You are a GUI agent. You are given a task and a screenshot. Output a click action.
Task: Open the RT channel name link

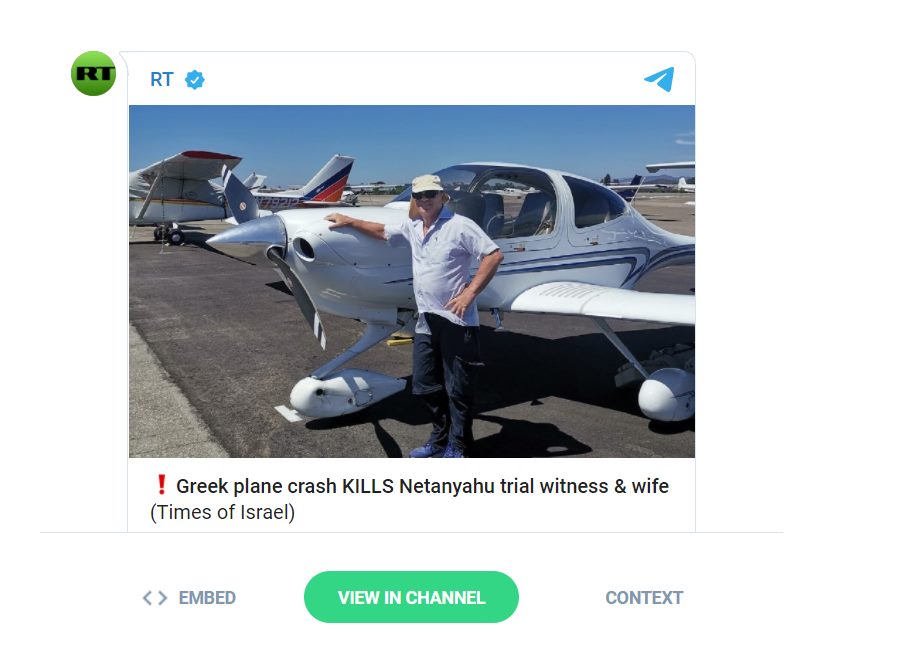pyautogui.click(x=161, y=80)
